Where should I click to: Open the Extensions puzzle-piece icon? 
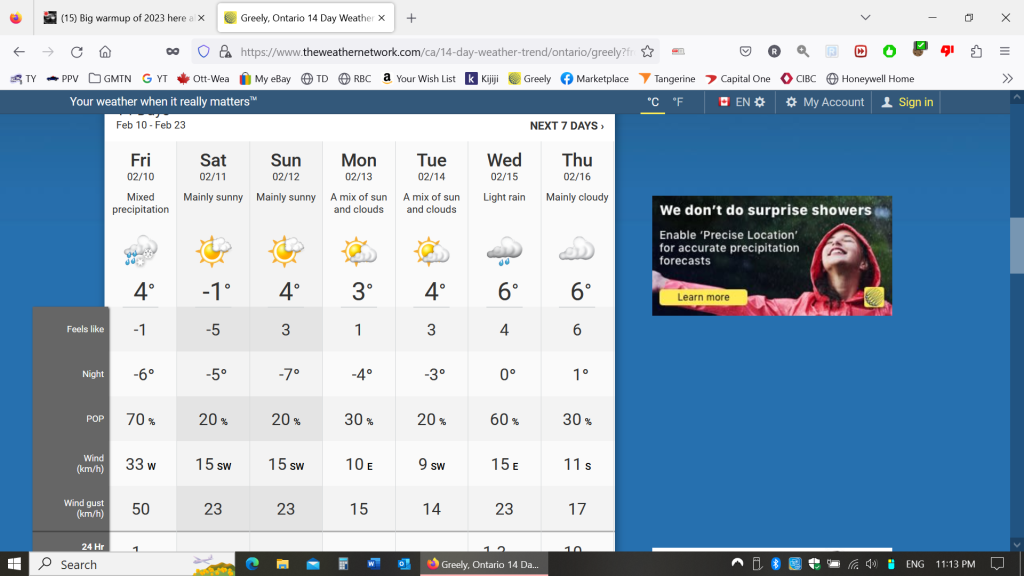(976, 52)
